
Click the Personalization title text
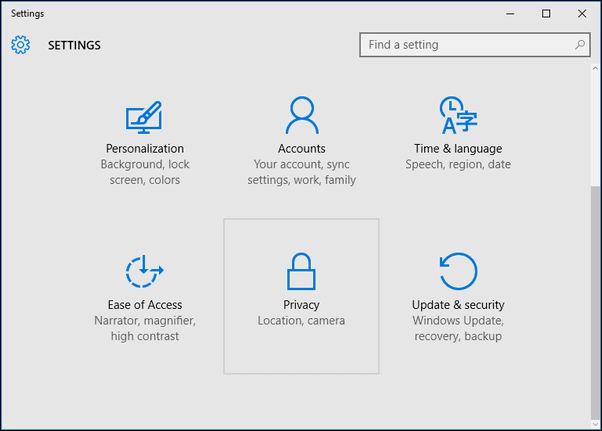(145, 149)
